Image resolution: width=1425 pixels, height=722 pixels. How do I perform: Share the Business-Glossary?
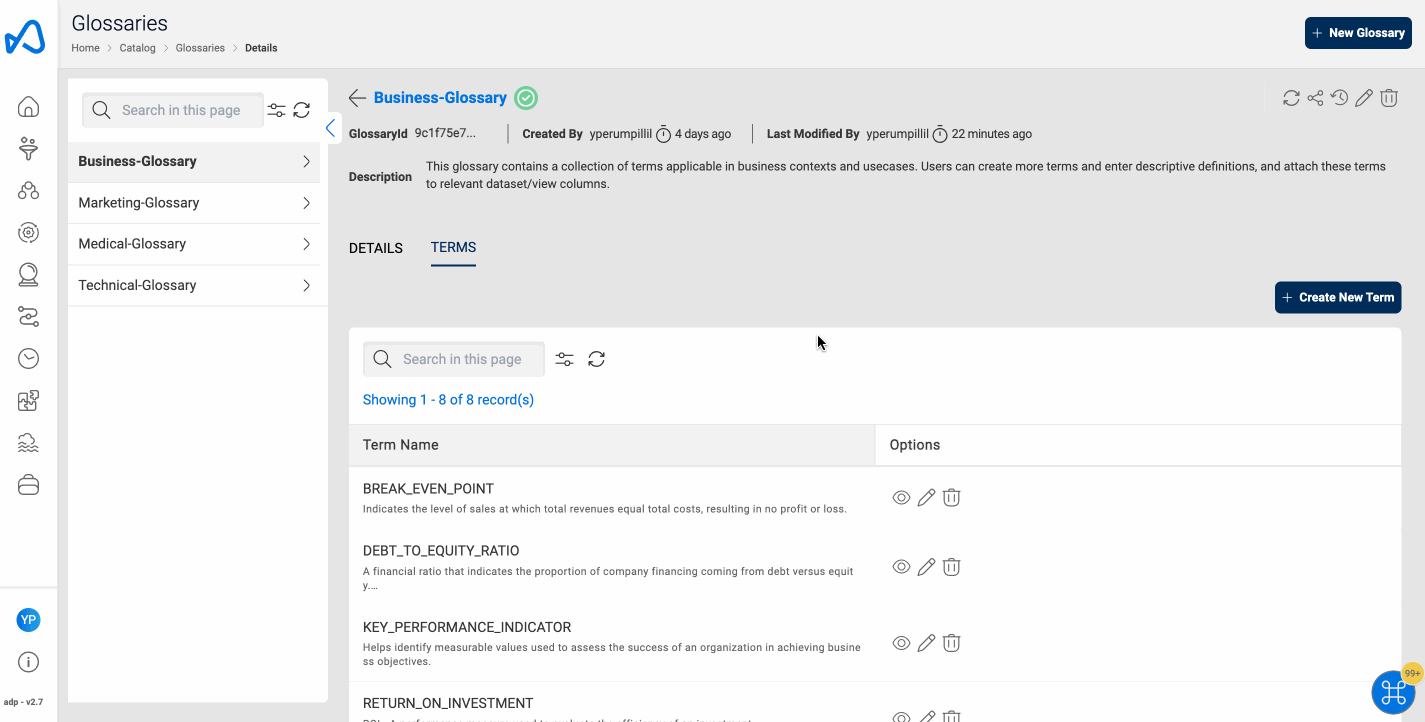click(x=1315, y=98)
